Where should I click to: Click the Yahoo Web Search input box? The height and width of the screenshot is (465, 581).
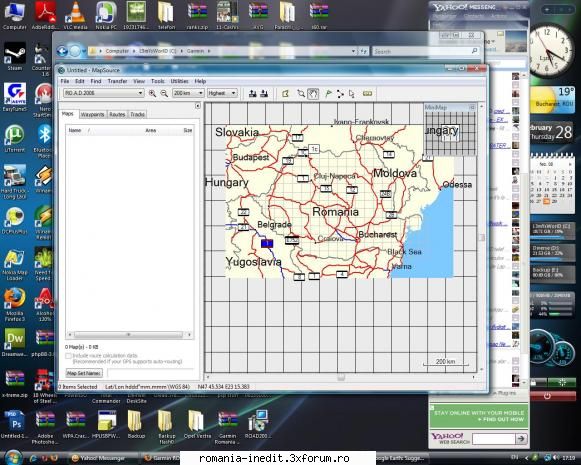point(494,439)
